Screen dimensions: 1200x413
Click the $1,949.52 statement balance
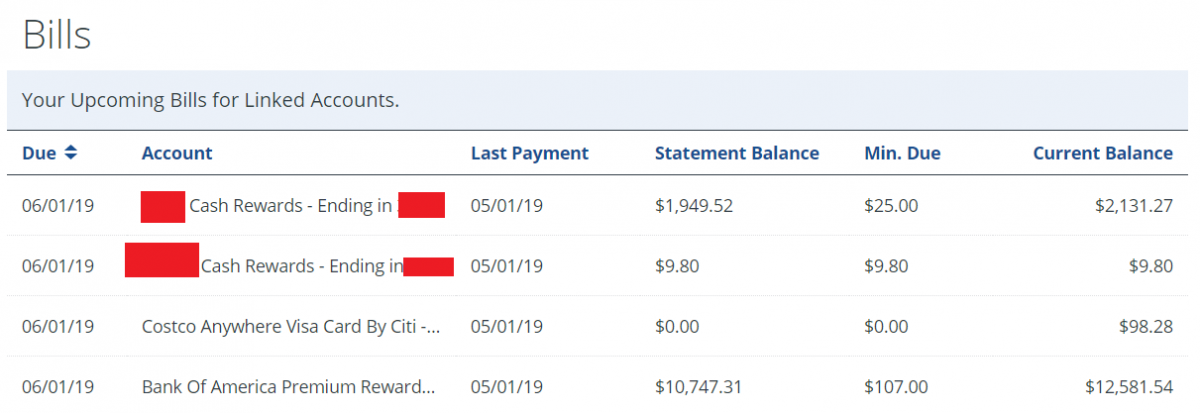pos(694,206)
